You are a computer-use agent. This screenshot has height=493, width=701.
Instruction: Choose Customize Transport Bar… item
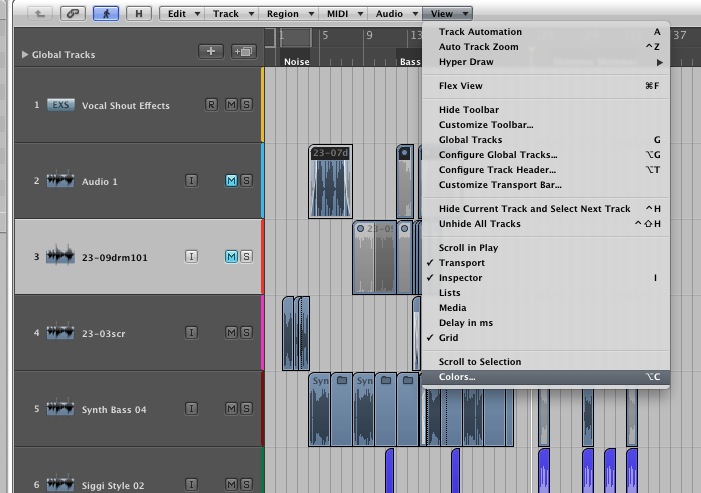[546, 185]
